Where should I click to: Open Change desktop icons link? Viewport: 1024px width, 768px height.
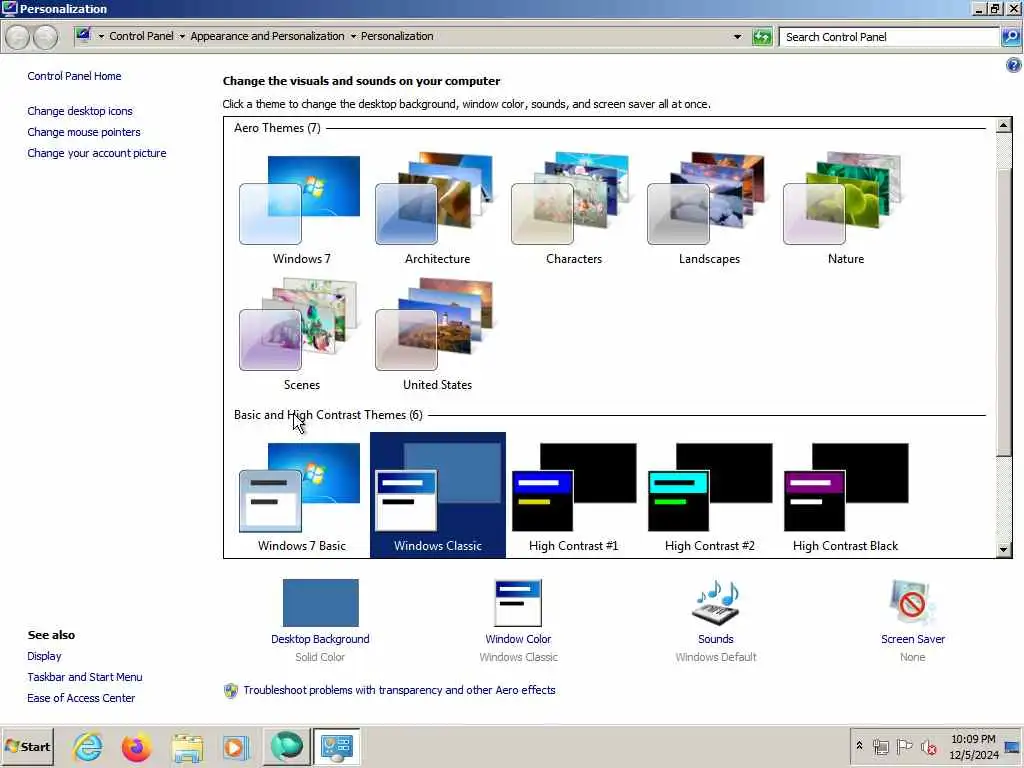pyautogui.click(x=80, y=111)
